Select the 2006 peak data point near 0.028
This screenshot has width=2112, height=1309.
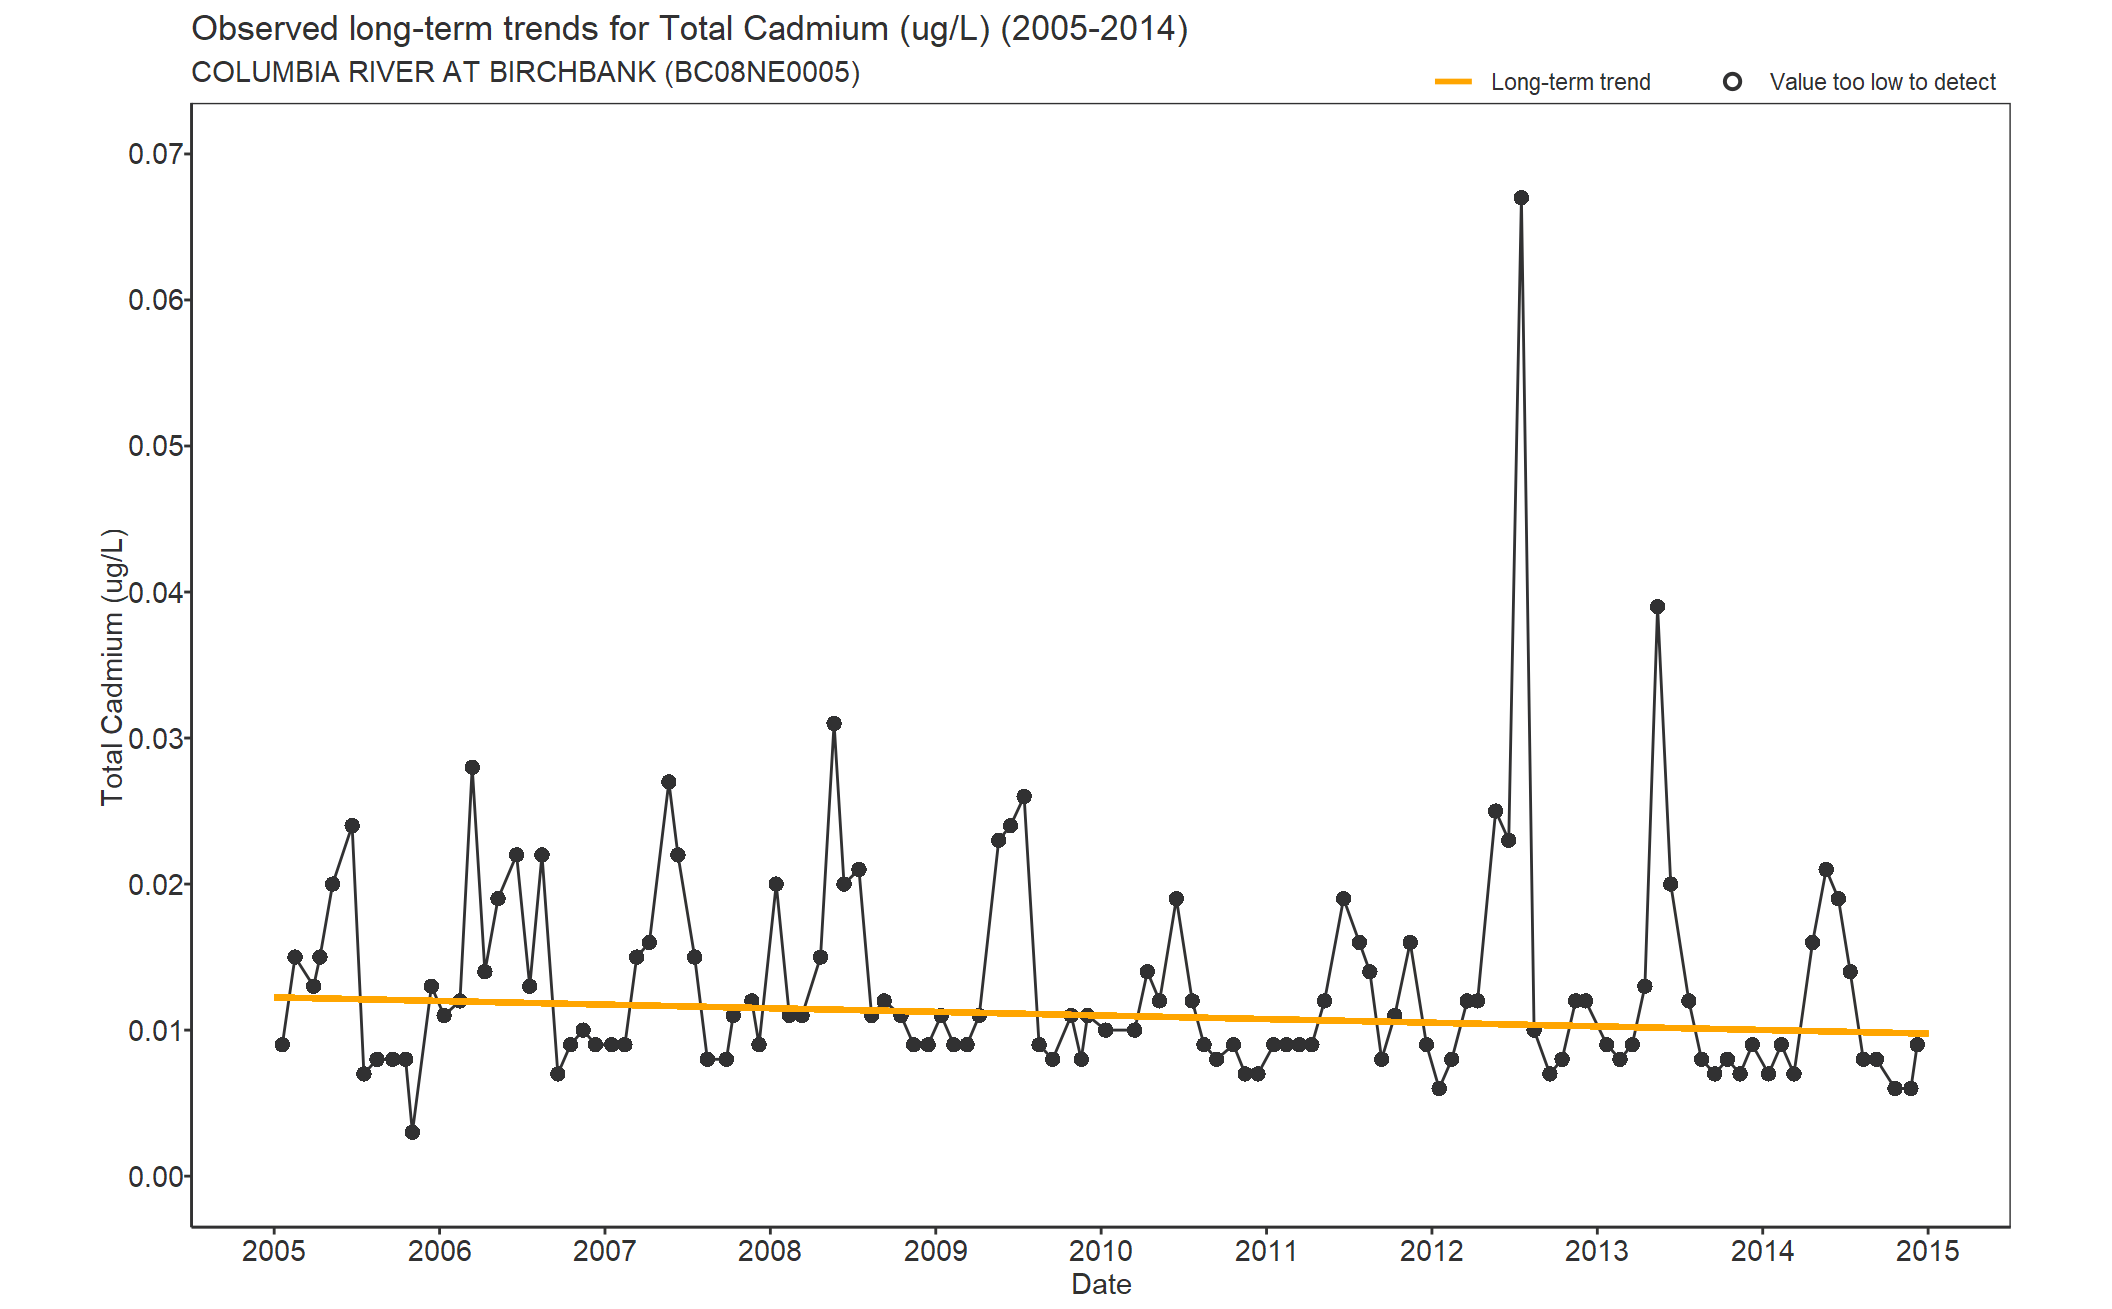(x=472, y=768)
